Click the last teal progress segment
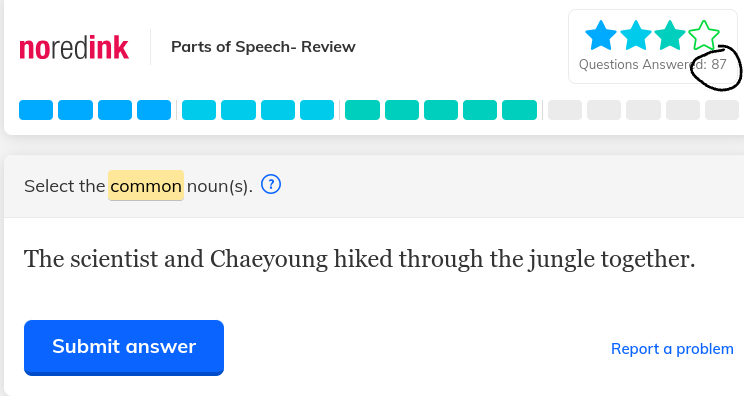The height and width of the screenshot is (396, 744). (x=520, y=110)
